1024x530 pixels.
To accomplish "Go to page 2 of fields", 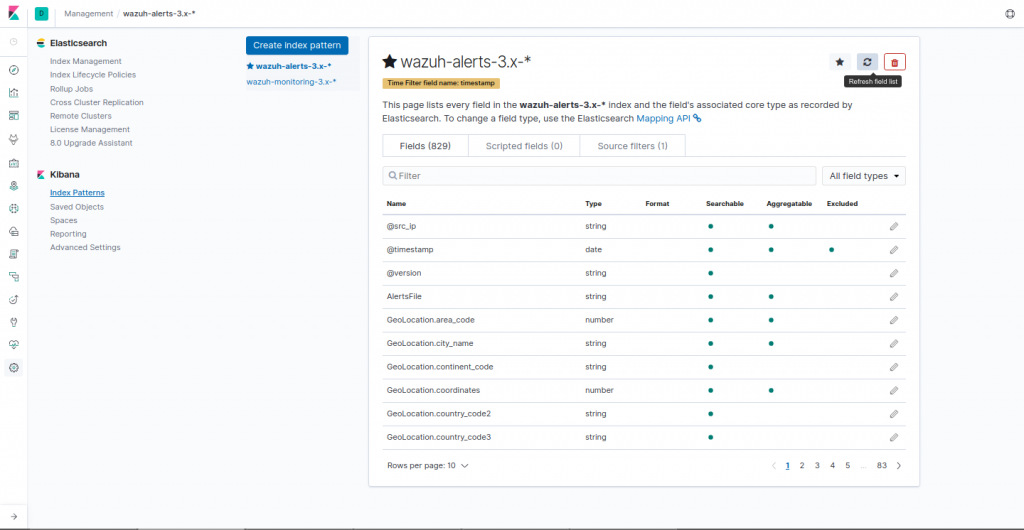I will point(802,465).
